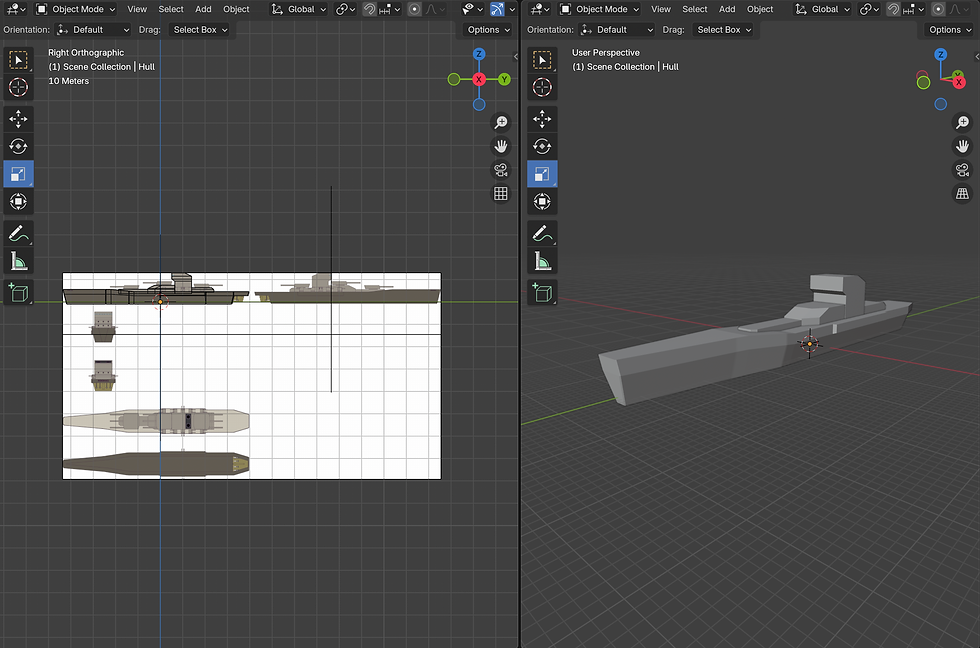Screen dimensions: 980x648
Task: Pick the 3D Cursor tool in the left viewport
Action: point(18,88)
